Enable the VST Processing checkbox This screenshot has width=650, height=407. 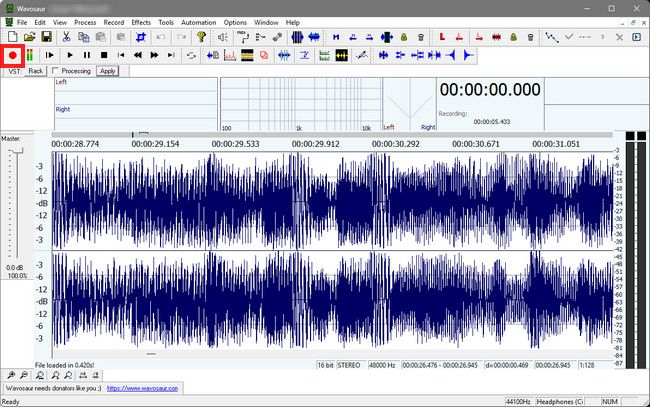[55, 71]
